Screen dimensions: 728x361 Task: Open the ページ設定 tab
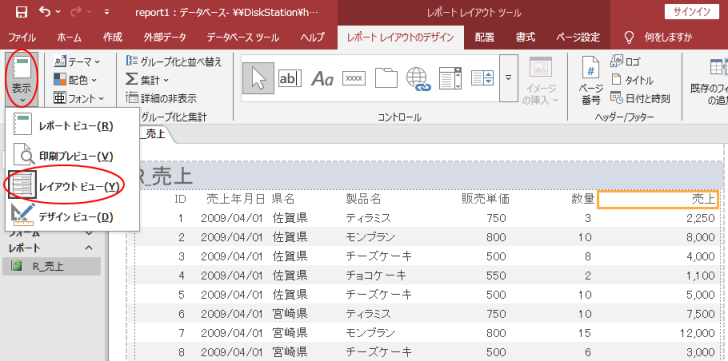click(x=578, y=38)
